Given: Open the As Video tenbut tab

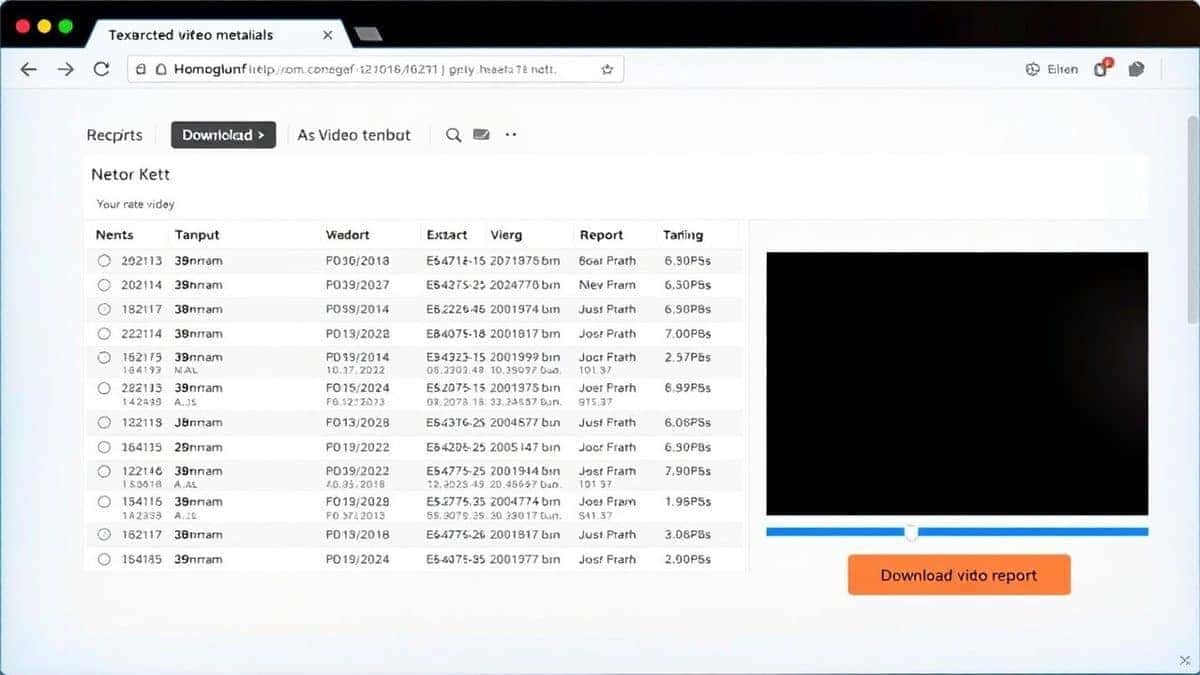Looking at the screenshot, I should pyautogui.click(x=354, y=135).
